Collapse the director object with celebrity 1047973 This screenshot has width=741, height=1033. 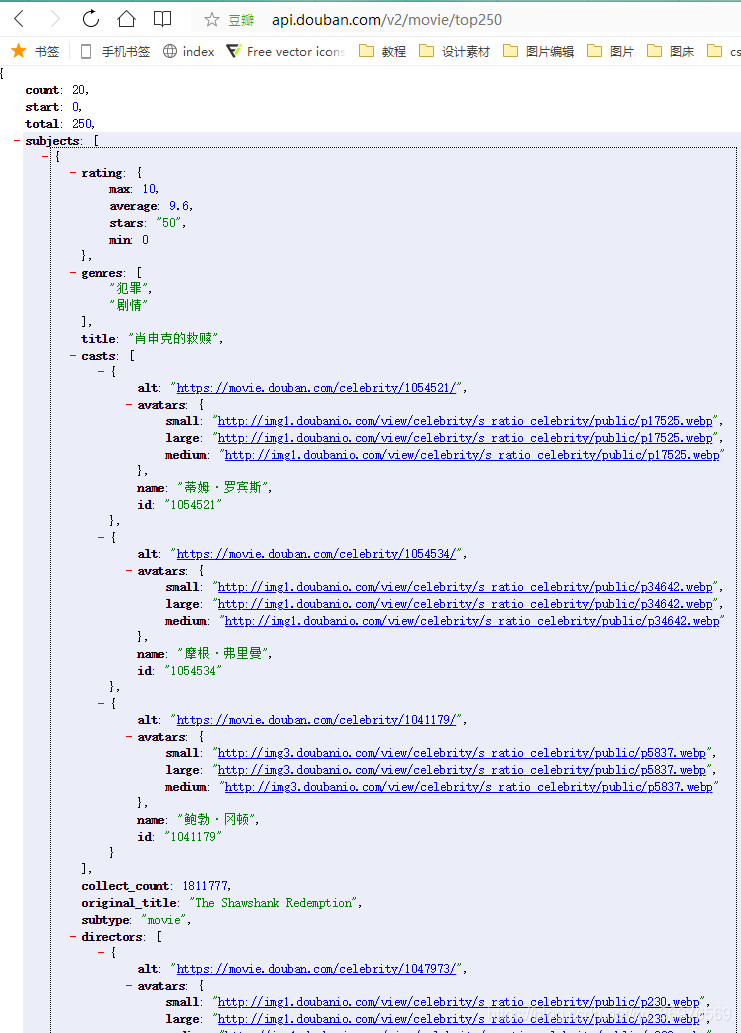point(101,953)
